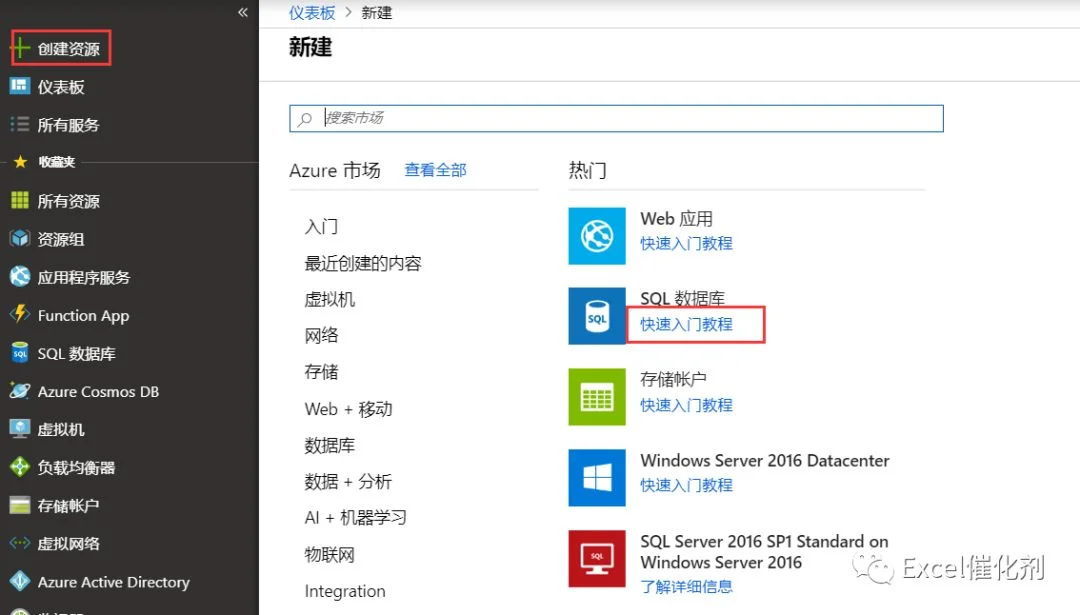
Task: Open the Azure Cosmos DB planet icon
Action: coord(20,390)
